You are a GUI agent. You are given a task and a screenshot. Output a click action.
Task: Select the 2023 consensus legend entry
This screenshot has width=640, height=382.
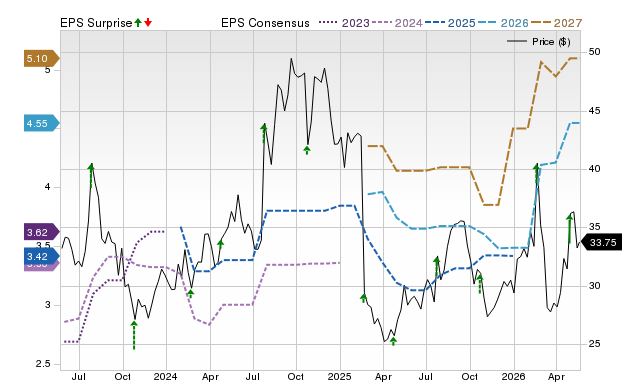point(344,23)
